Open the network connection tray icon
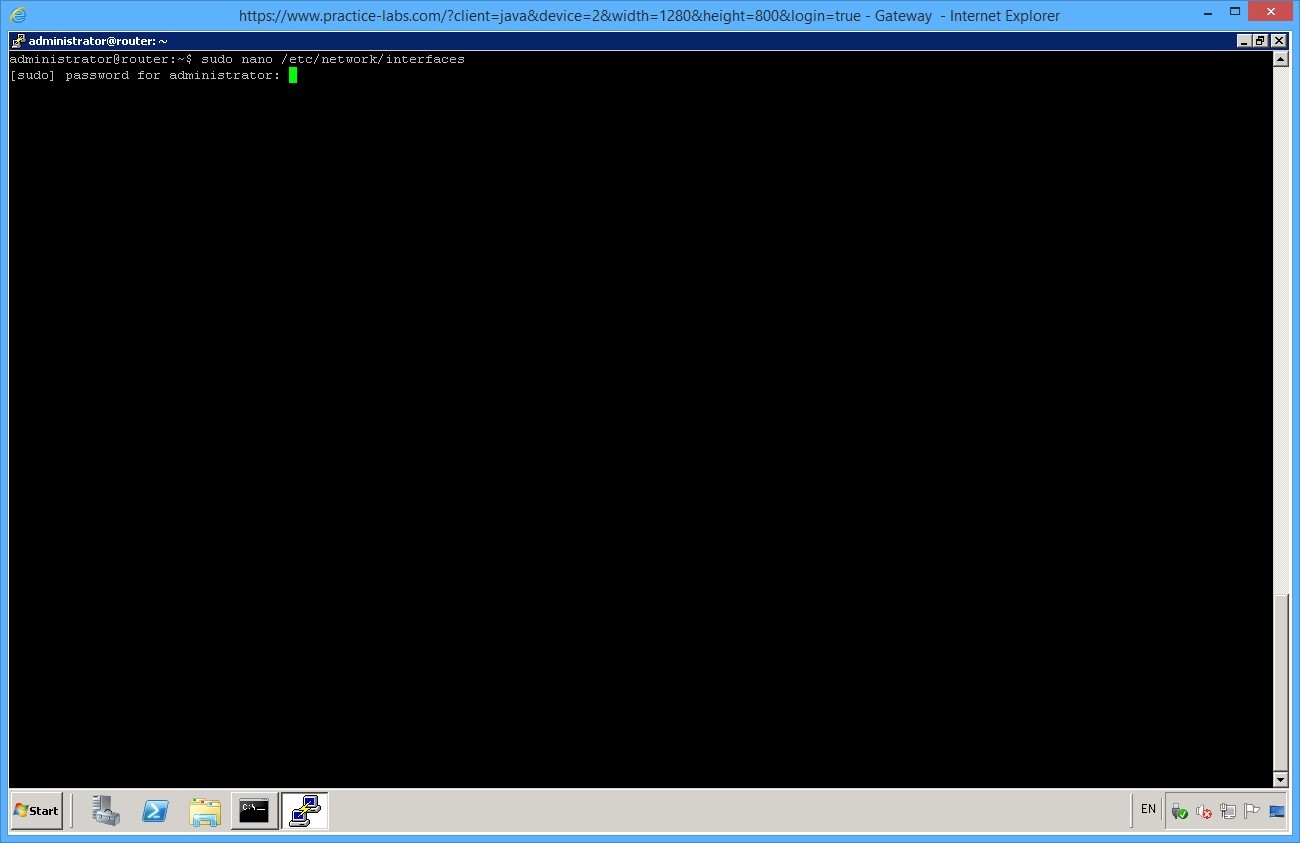 [1228, 811]
